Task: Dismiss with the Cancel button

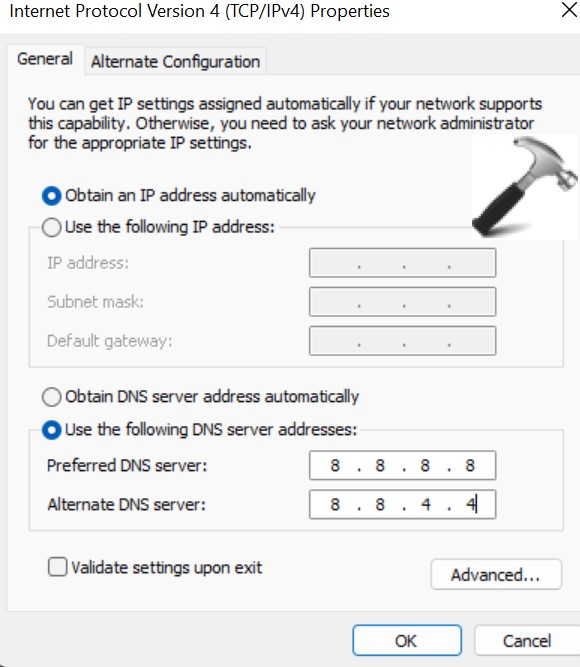Action: (527, 640)
